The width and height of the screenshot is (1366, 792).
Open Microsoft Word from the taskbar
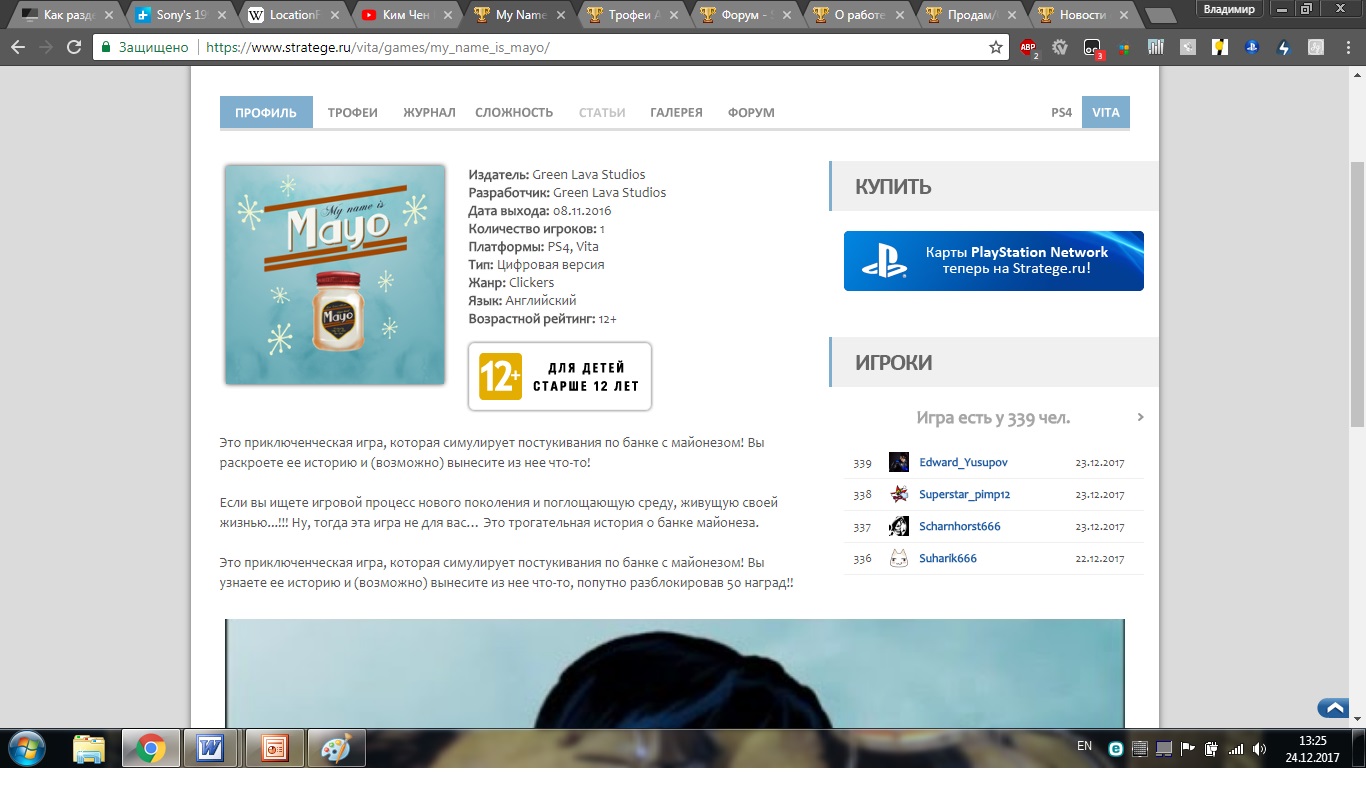pos(210,748)
